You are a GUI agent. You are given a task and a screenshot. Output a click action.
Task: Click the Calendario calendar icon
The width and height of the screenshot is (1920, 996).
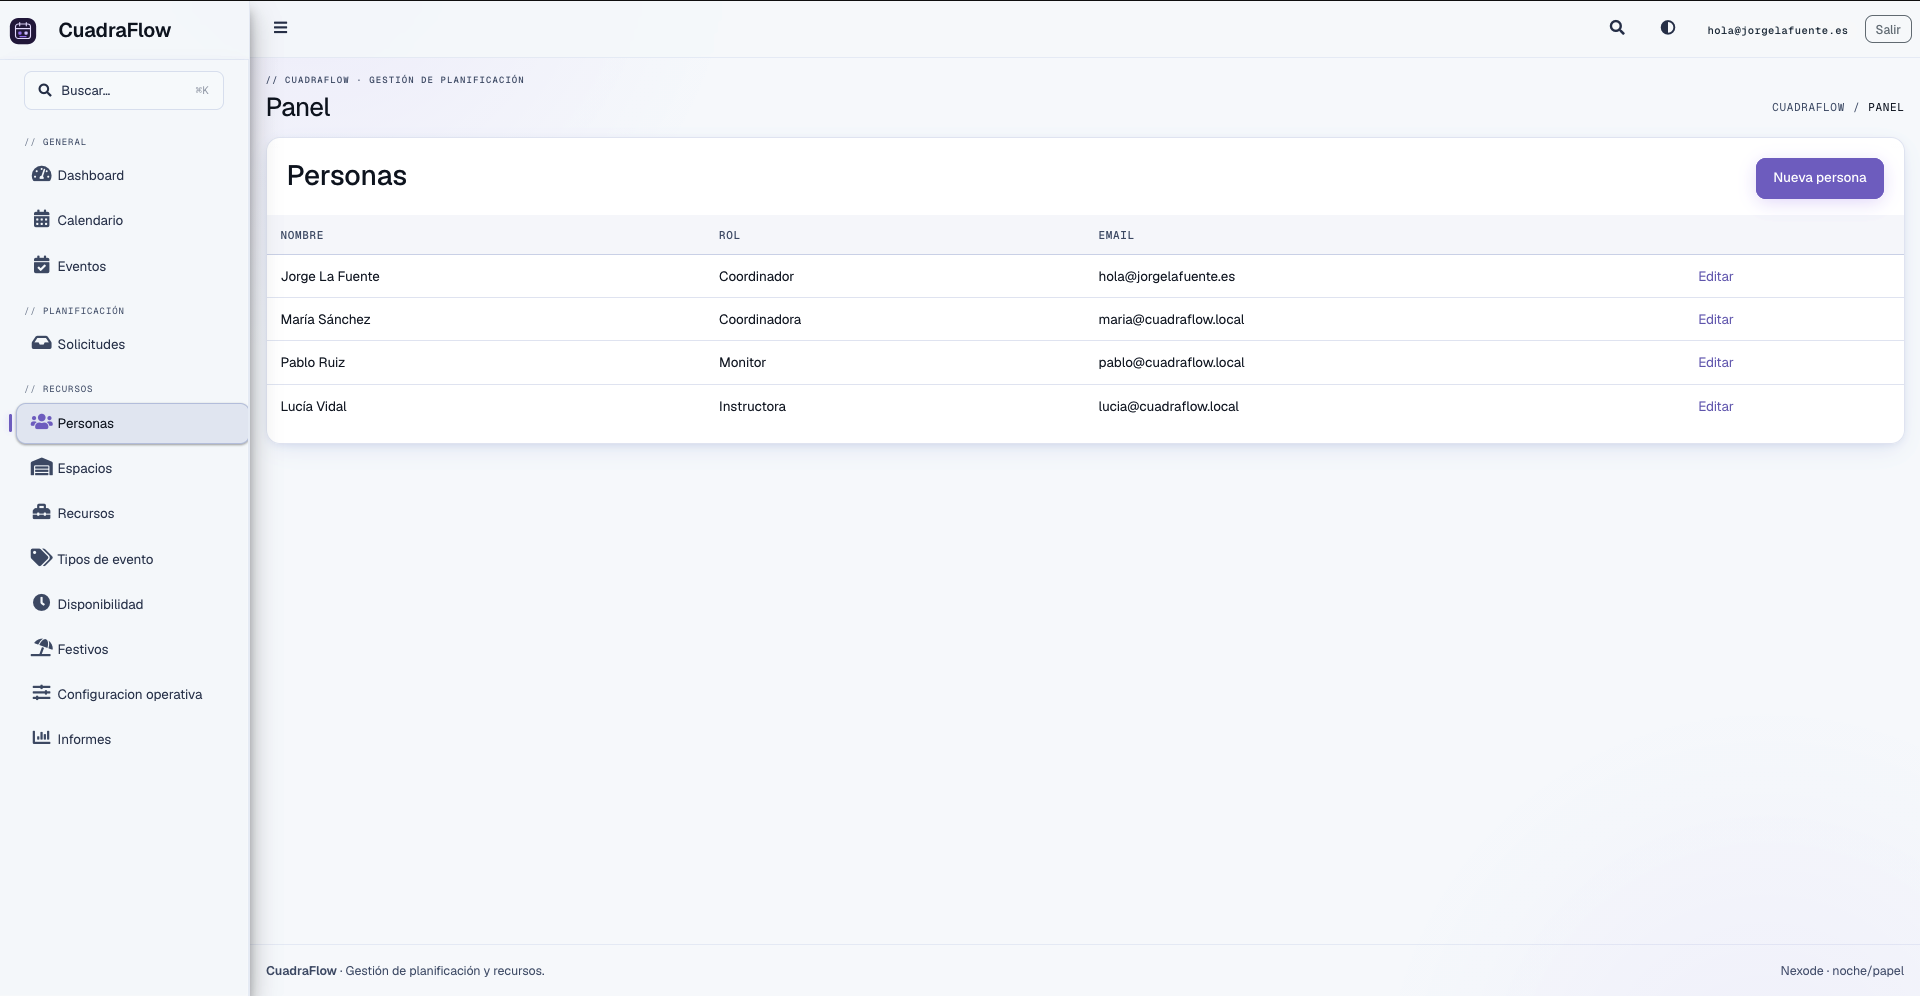(x=41, y=219)
